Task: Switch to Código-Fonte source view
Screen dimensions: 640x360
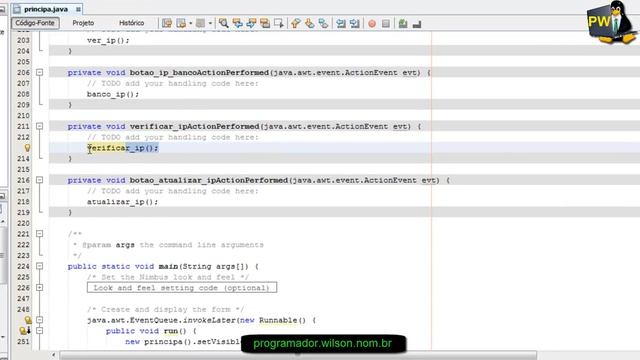Action: point(35,23)
